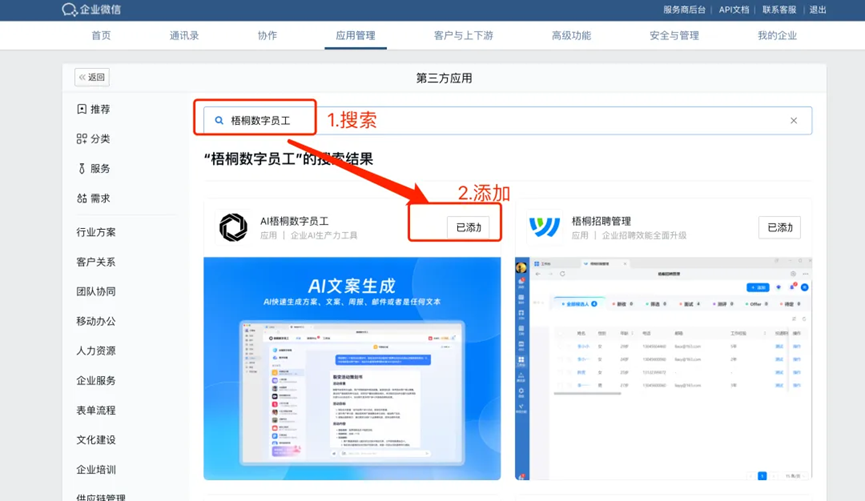Focus the 梧桐数字员工 search input field
The width and height of the screenshot is (865, 501).
click(508, 120)
